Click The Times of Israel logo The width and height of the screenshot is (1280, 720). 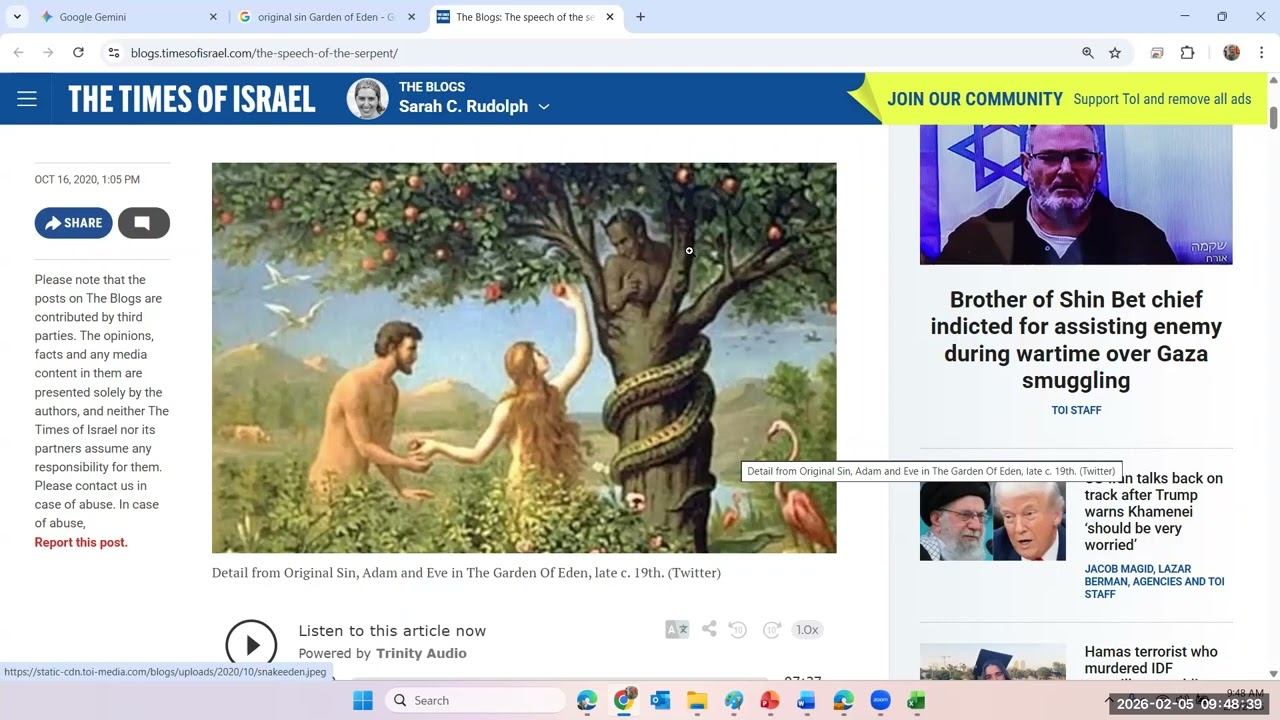[192, 99]
